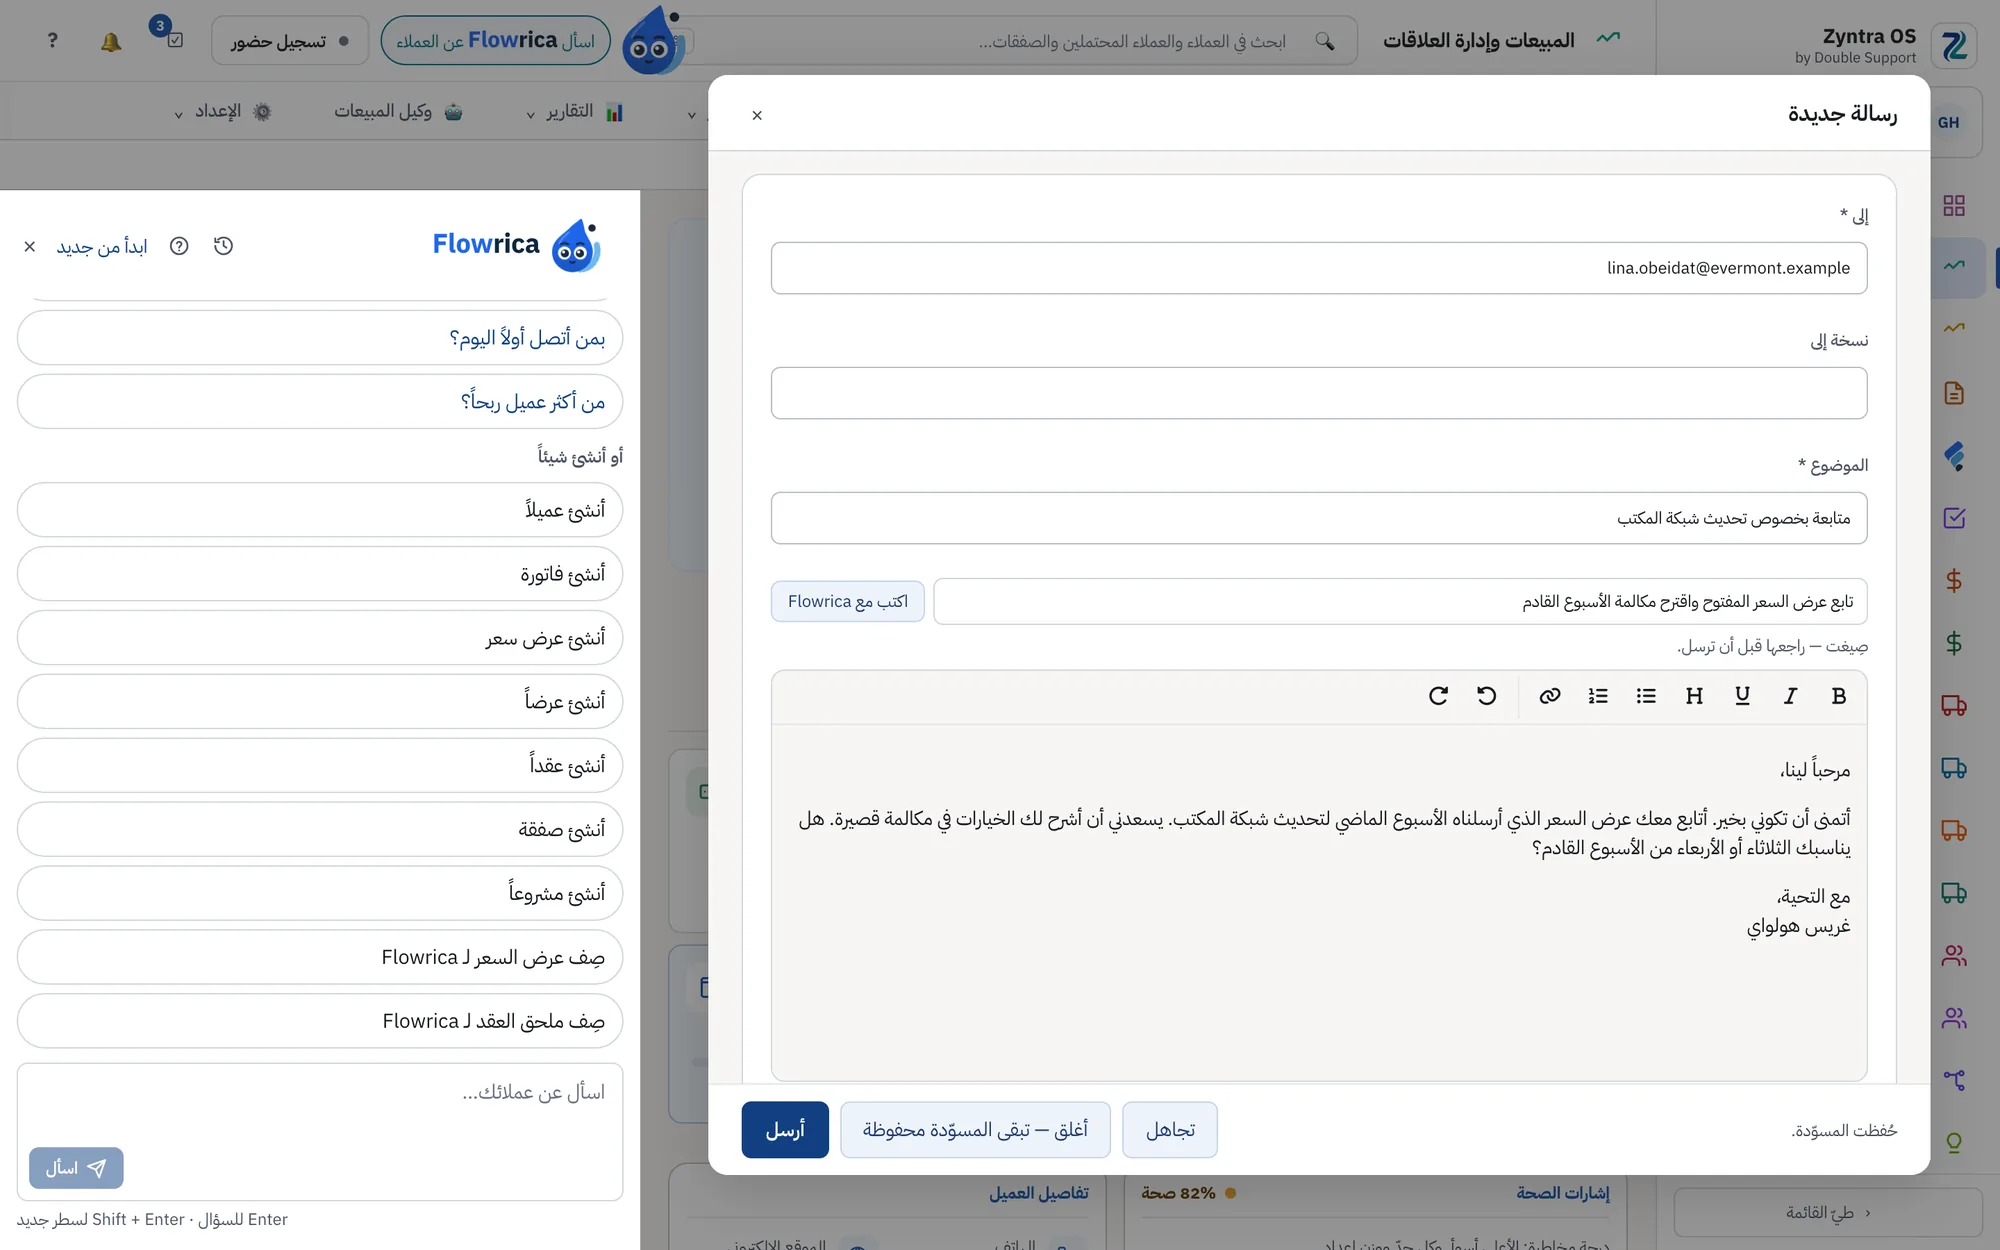2000x1250 pixels.
Task: Open notifications bell in the top bar
Action: click(x=111, y=41)
